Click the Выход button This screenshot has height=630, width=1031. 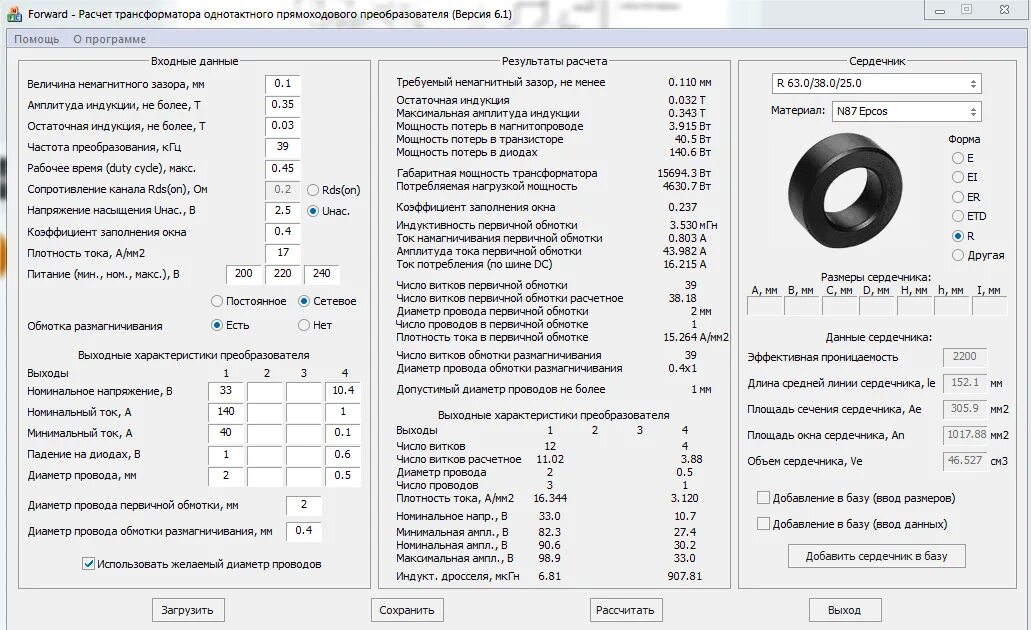[x=844, y=610]
